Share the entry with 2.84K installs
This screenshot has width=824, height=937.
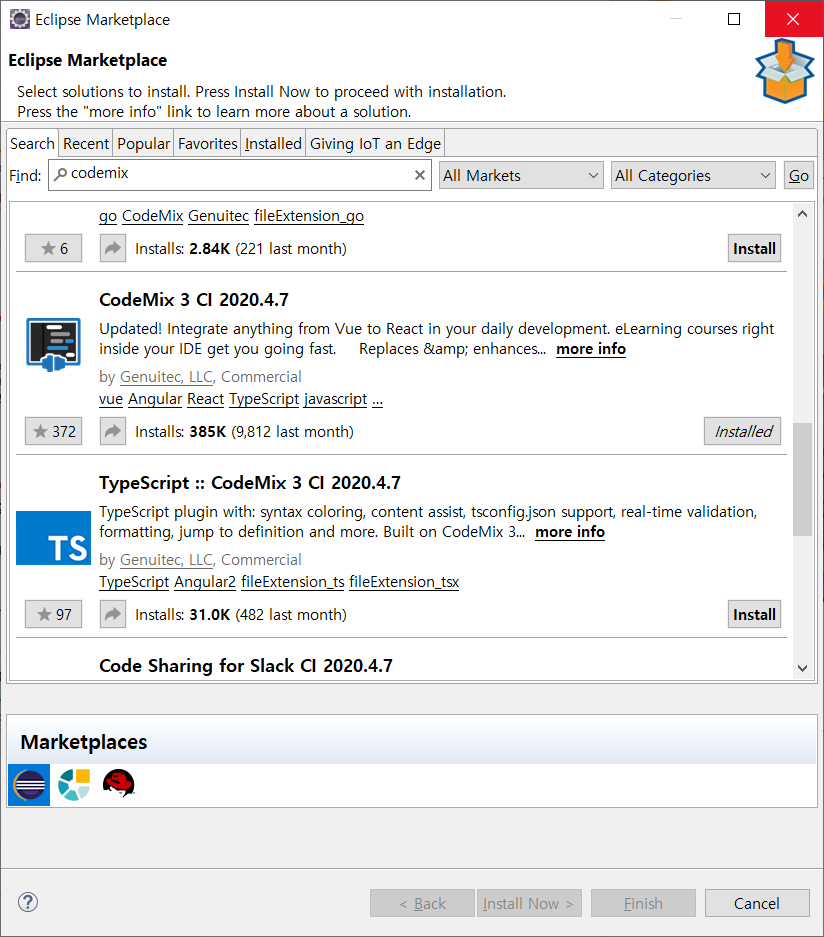(112, 249)
